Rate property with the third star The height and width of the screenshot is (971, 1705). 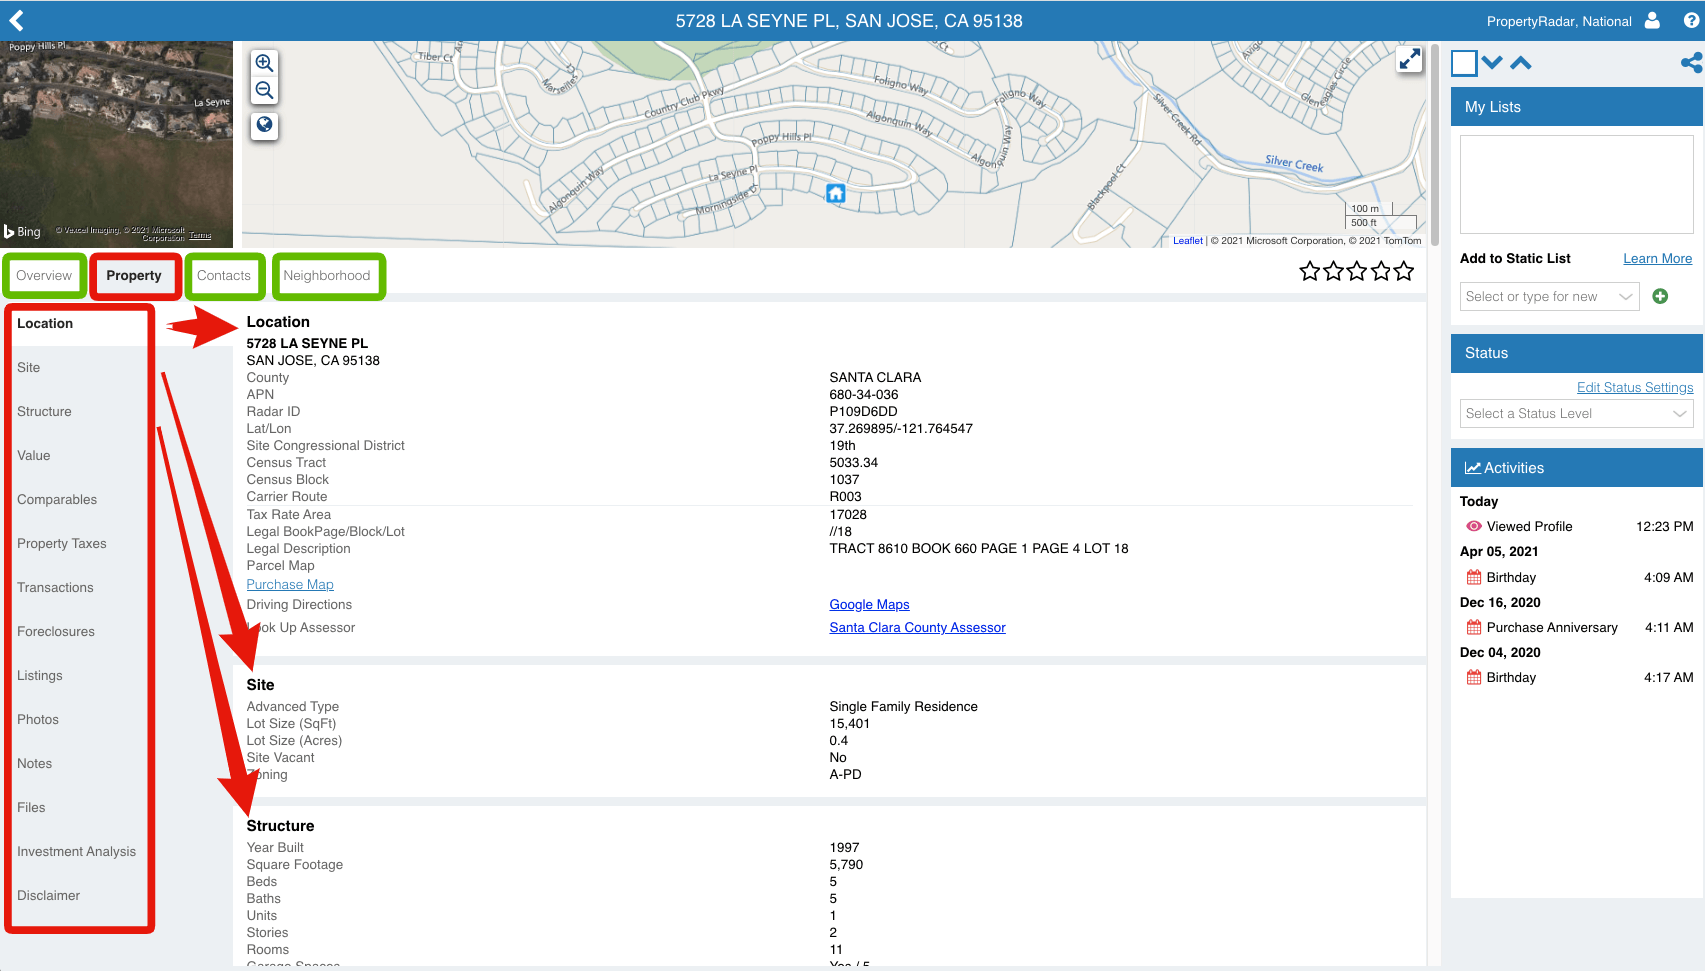click(x=1357, y=270)
